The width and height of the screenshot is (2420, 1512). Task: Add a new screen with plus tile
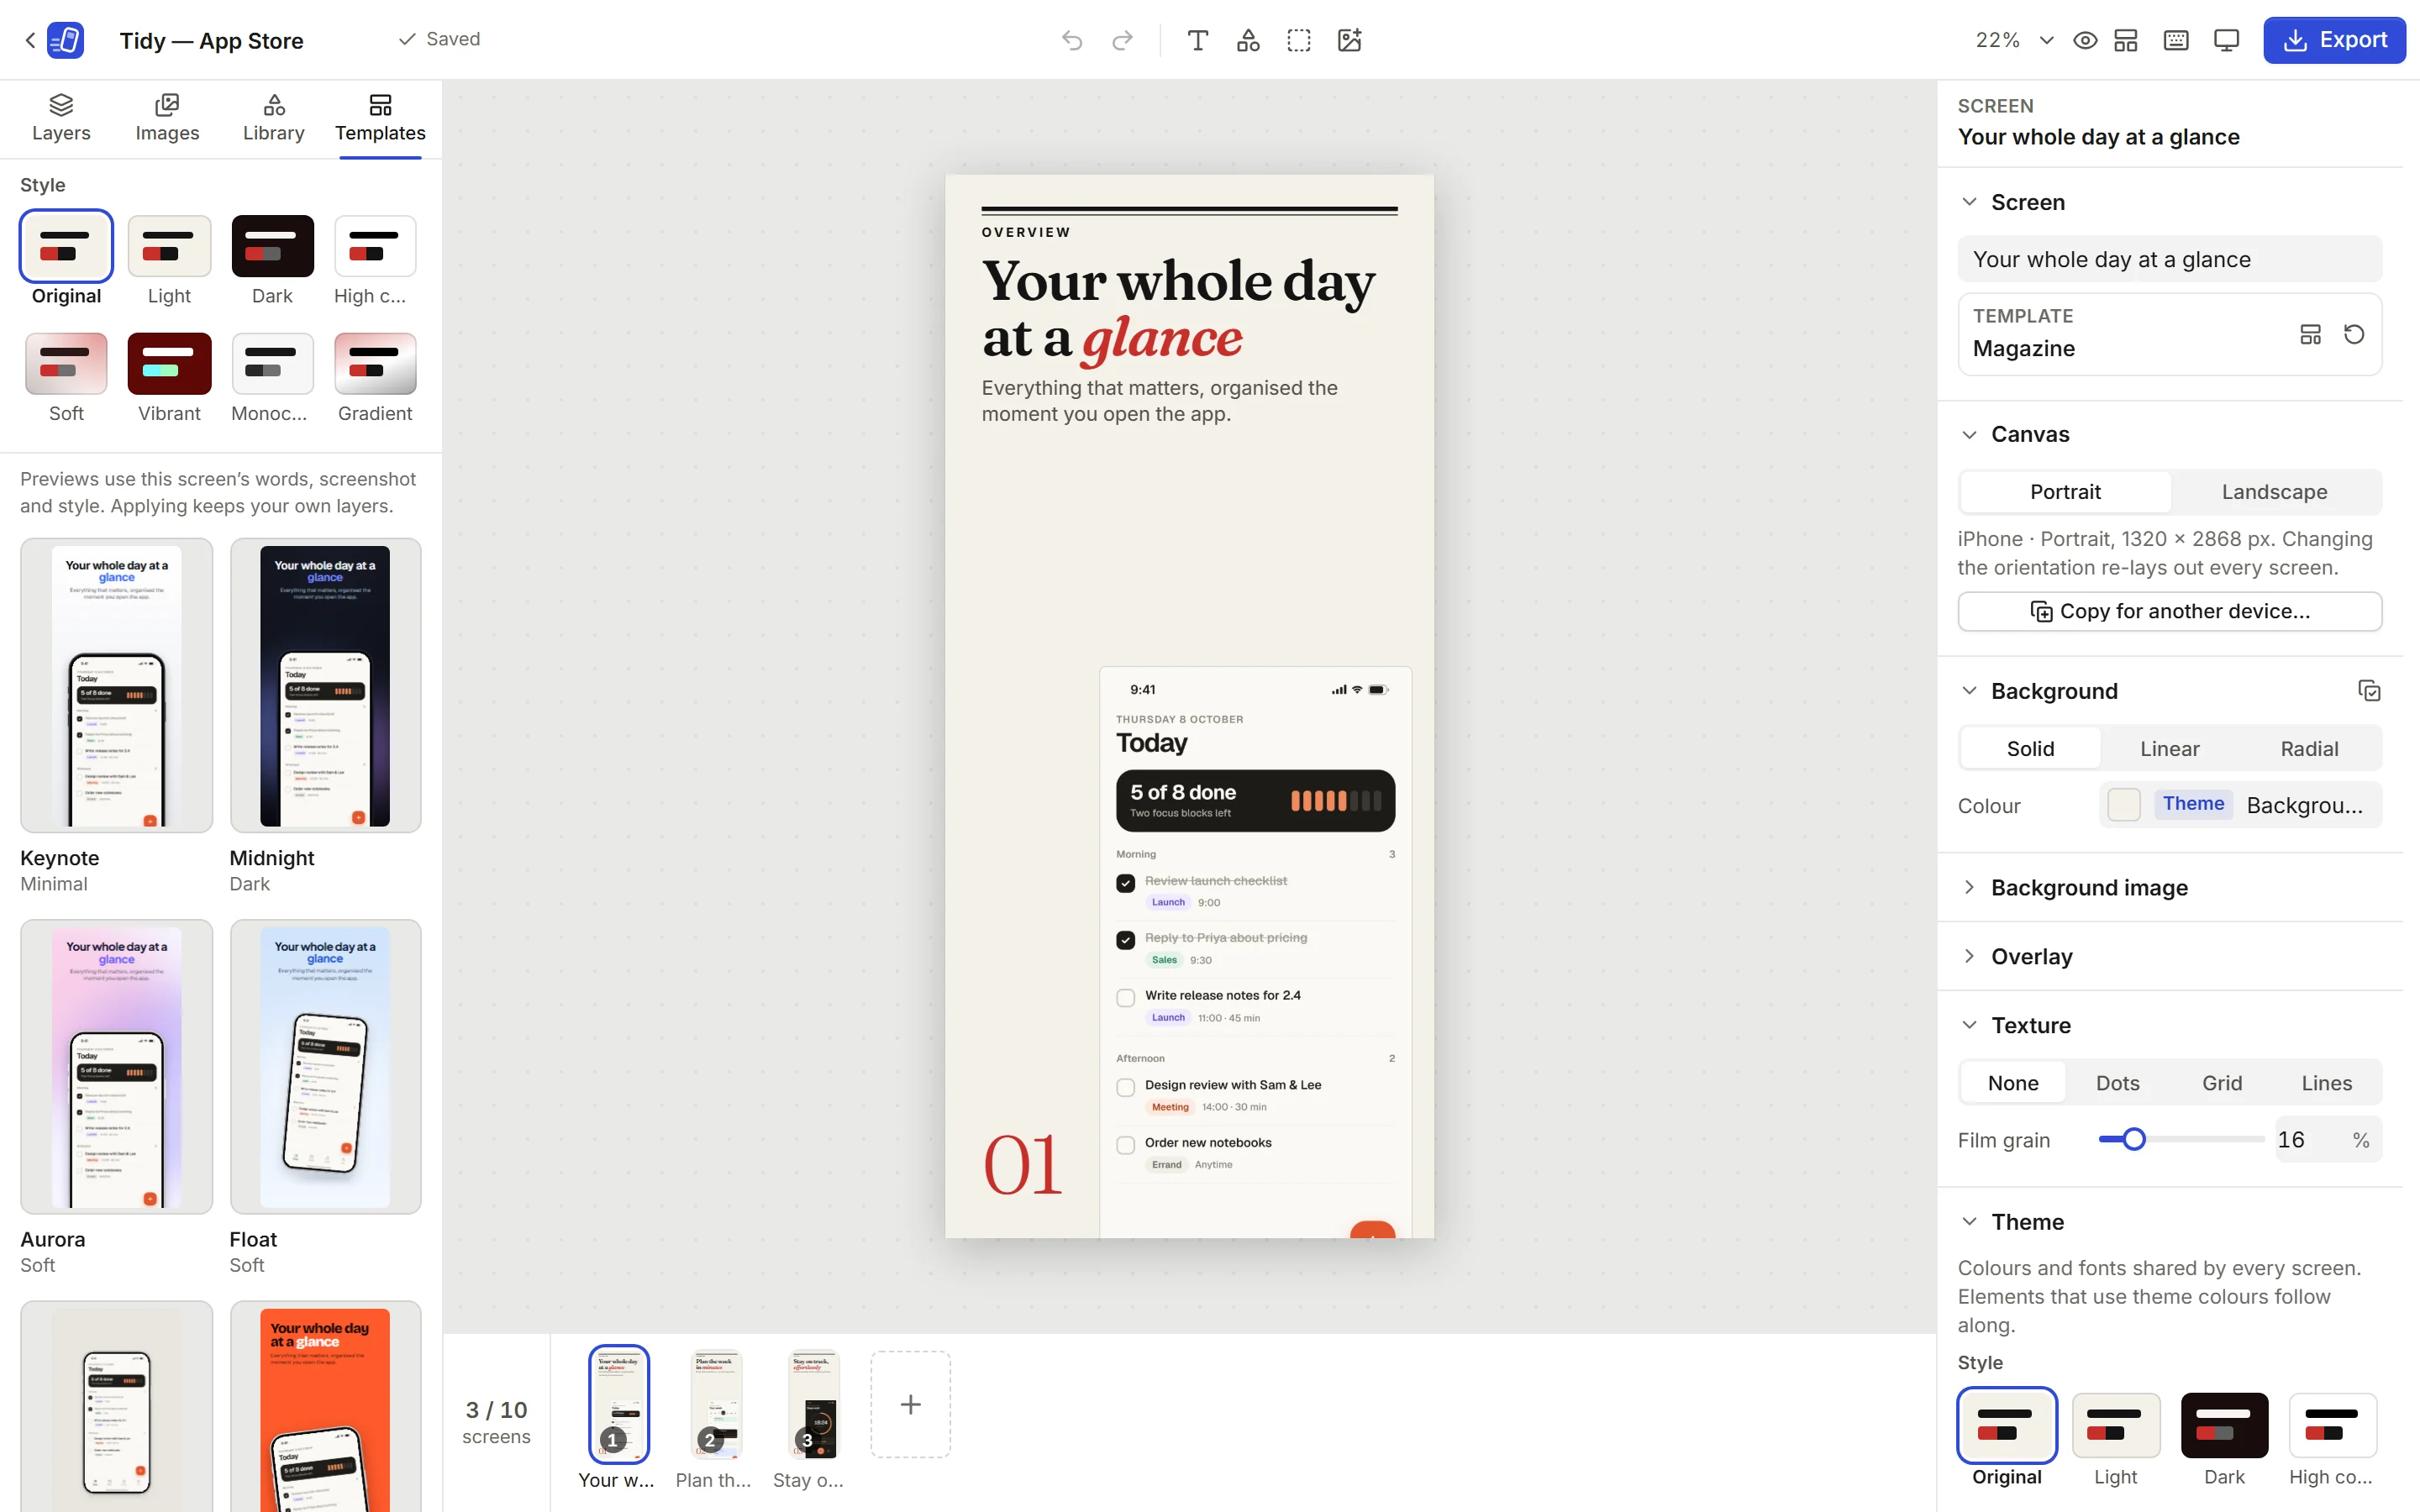pos(910,1404)
